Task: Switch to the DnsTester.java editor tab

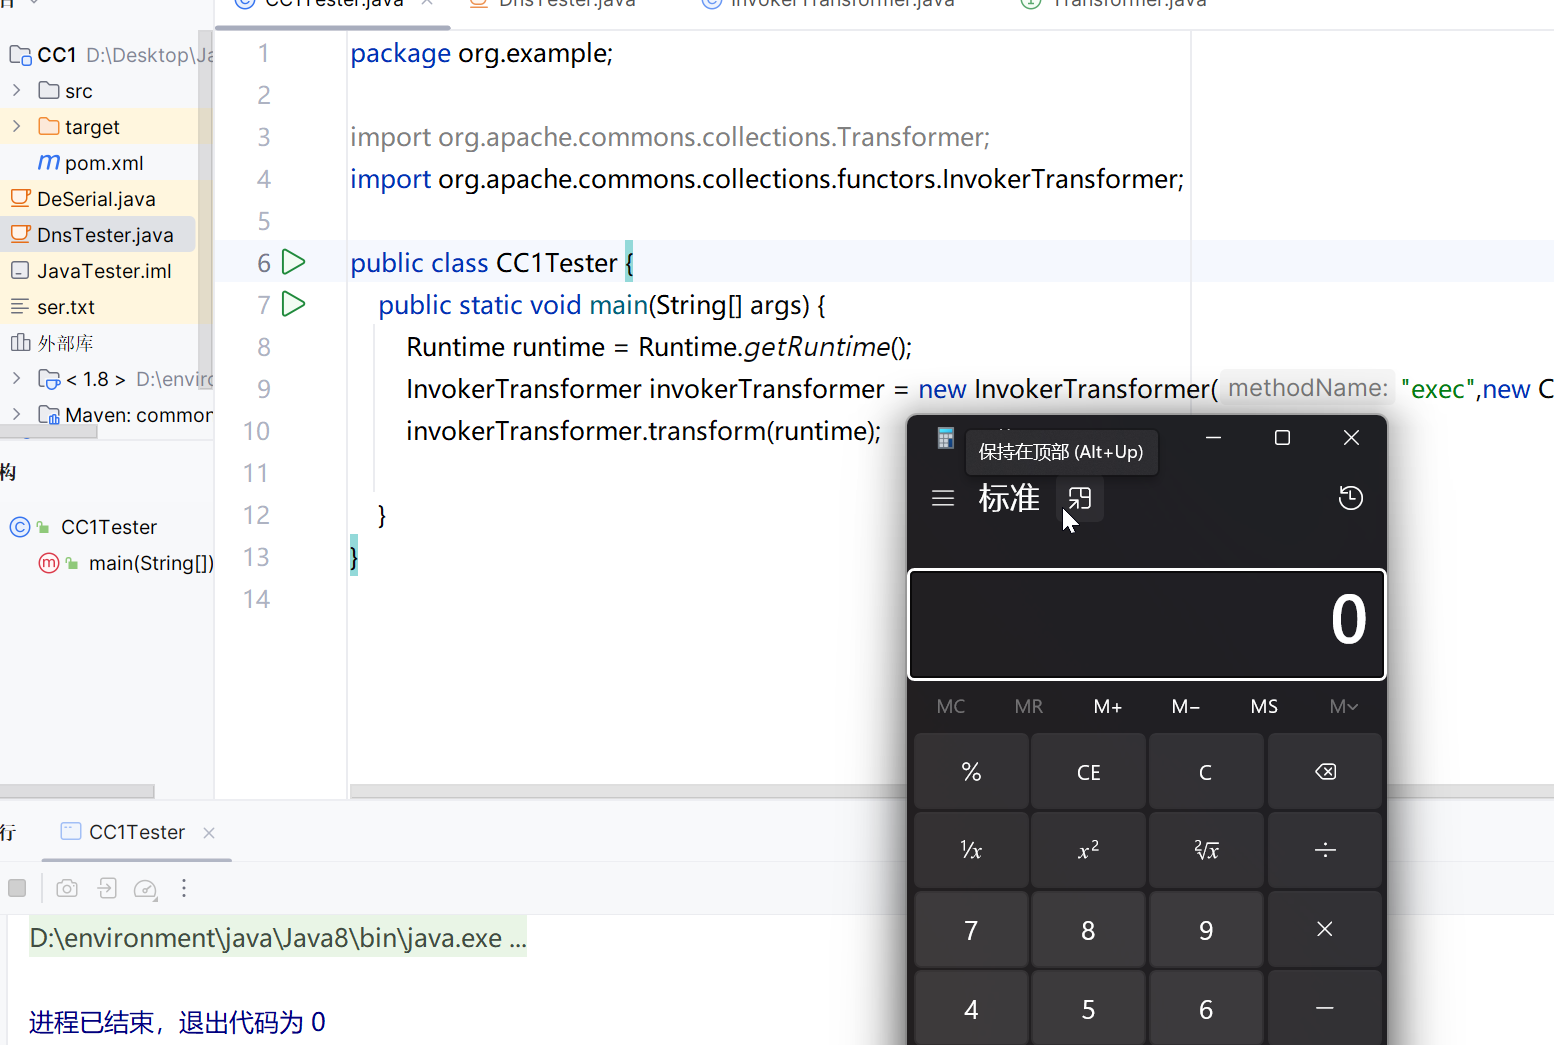Action: (x=565, y=4)
